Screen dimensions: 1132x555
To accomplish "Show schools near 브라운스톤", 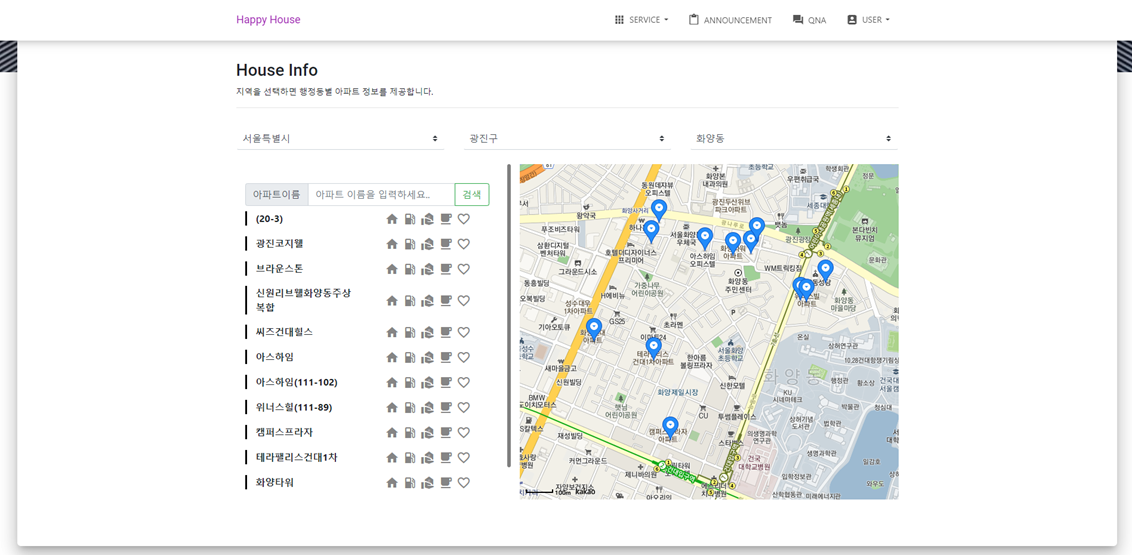I will pyautogui.click(x=427, y=269).
